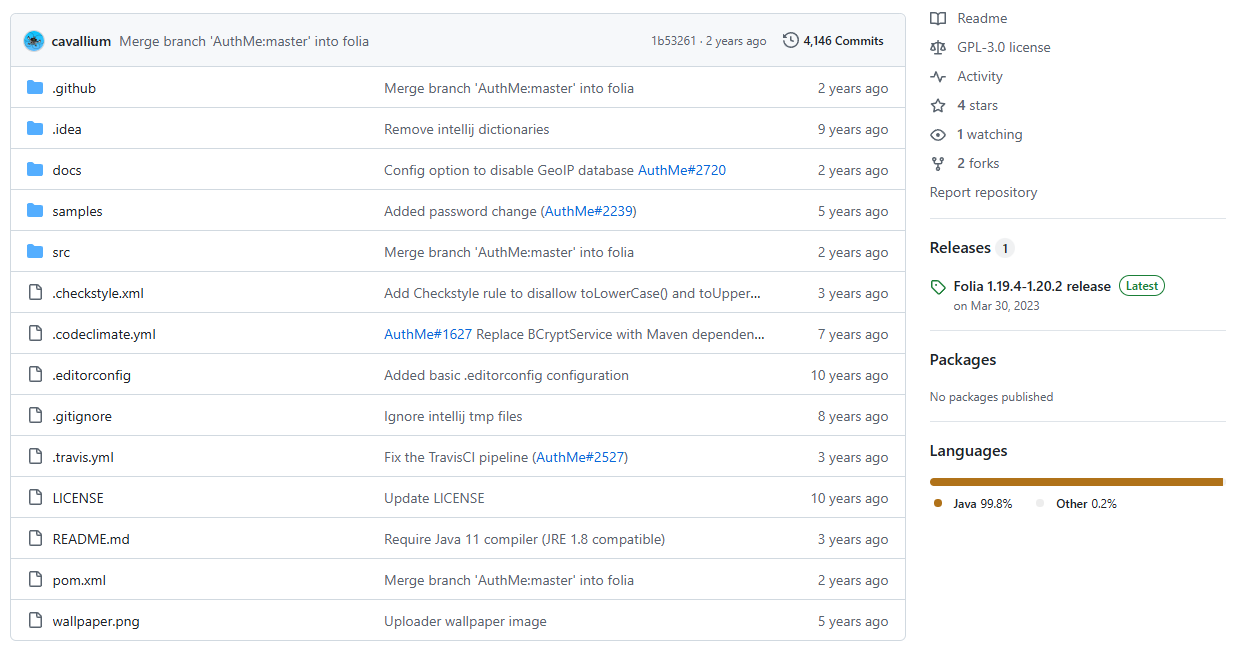
Task: Click the GPL-3.0 license scale icon
Action: (x=938, y=47)
